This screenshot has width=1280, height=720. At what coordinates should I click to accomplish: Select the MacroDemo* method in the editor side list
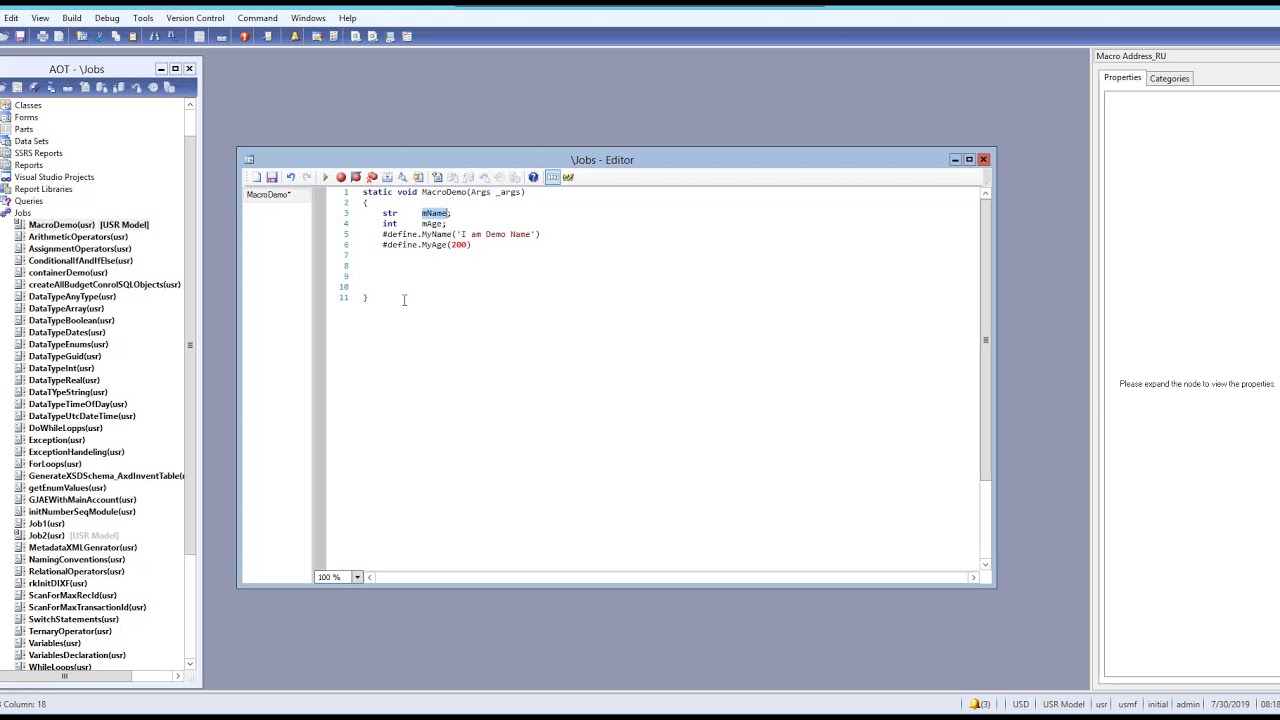tap(268, 195)
